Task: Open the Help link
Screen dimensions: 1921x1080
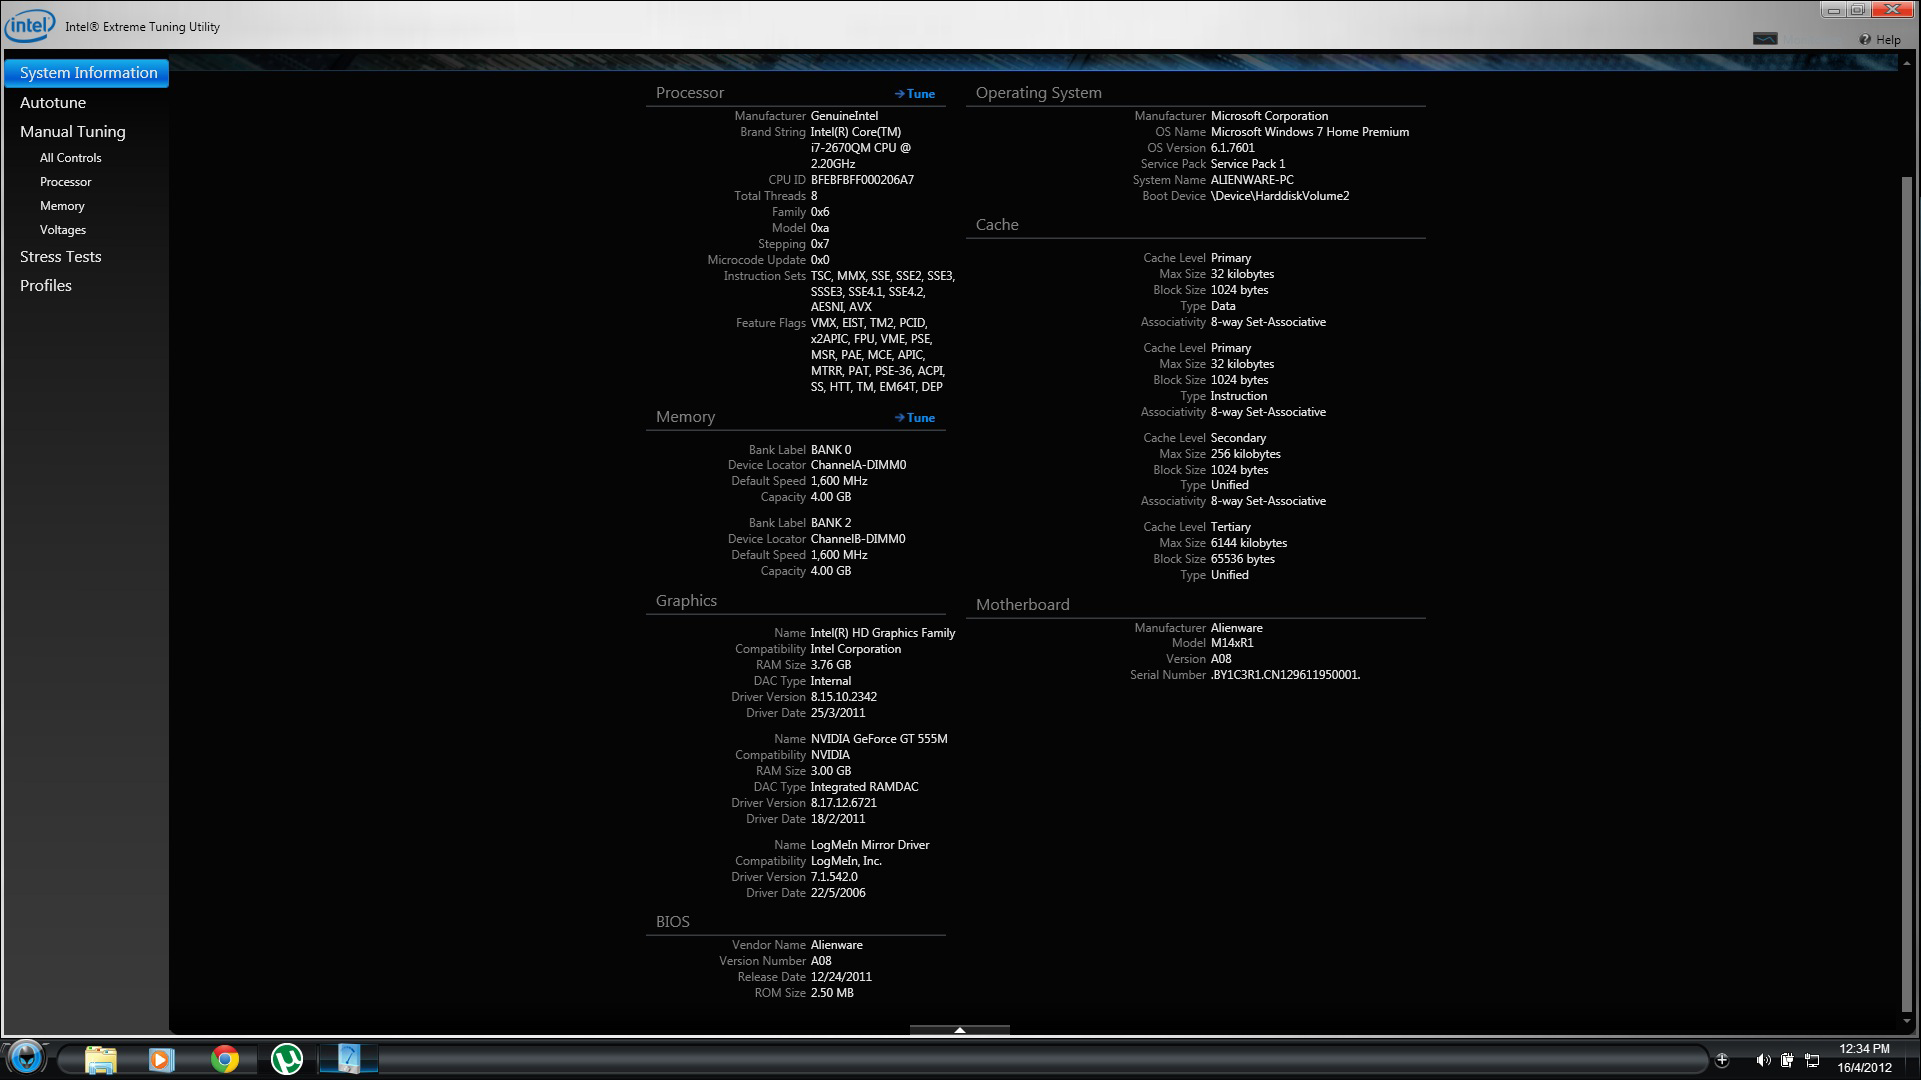Action: (1888, 40)
